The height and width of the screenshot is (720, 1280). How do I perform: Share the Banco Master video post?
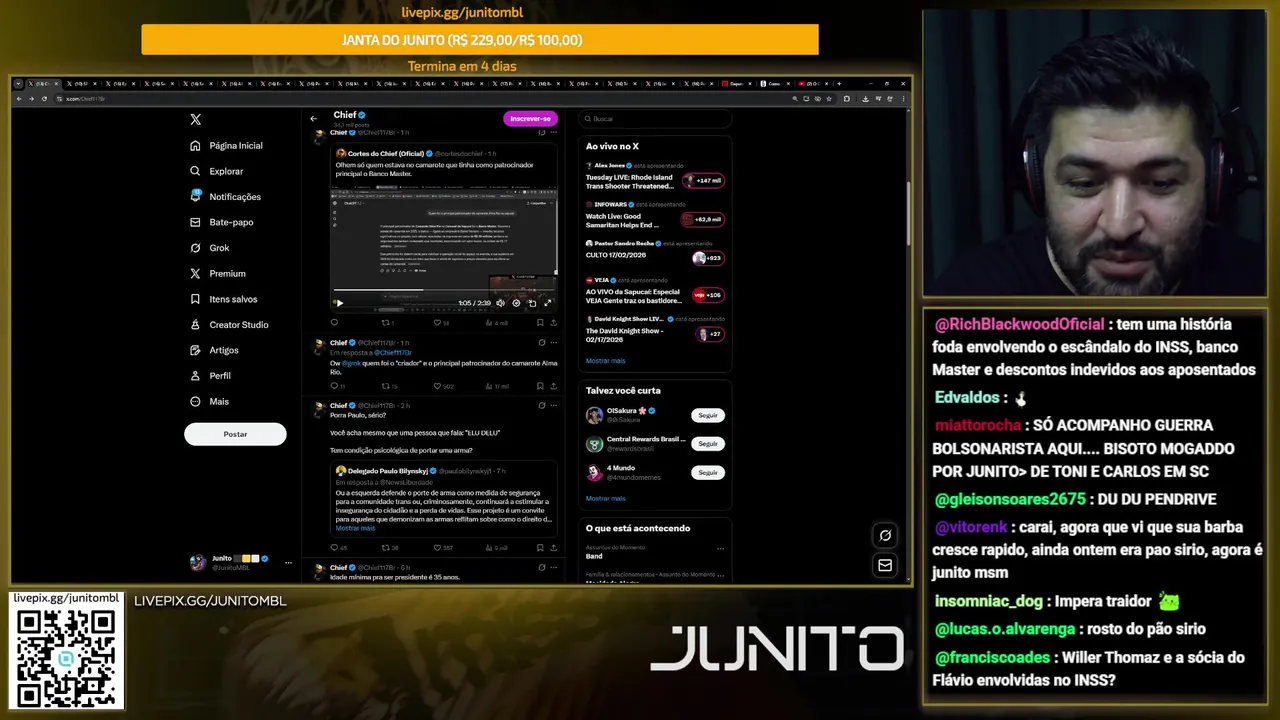click(x=553, y=323)
